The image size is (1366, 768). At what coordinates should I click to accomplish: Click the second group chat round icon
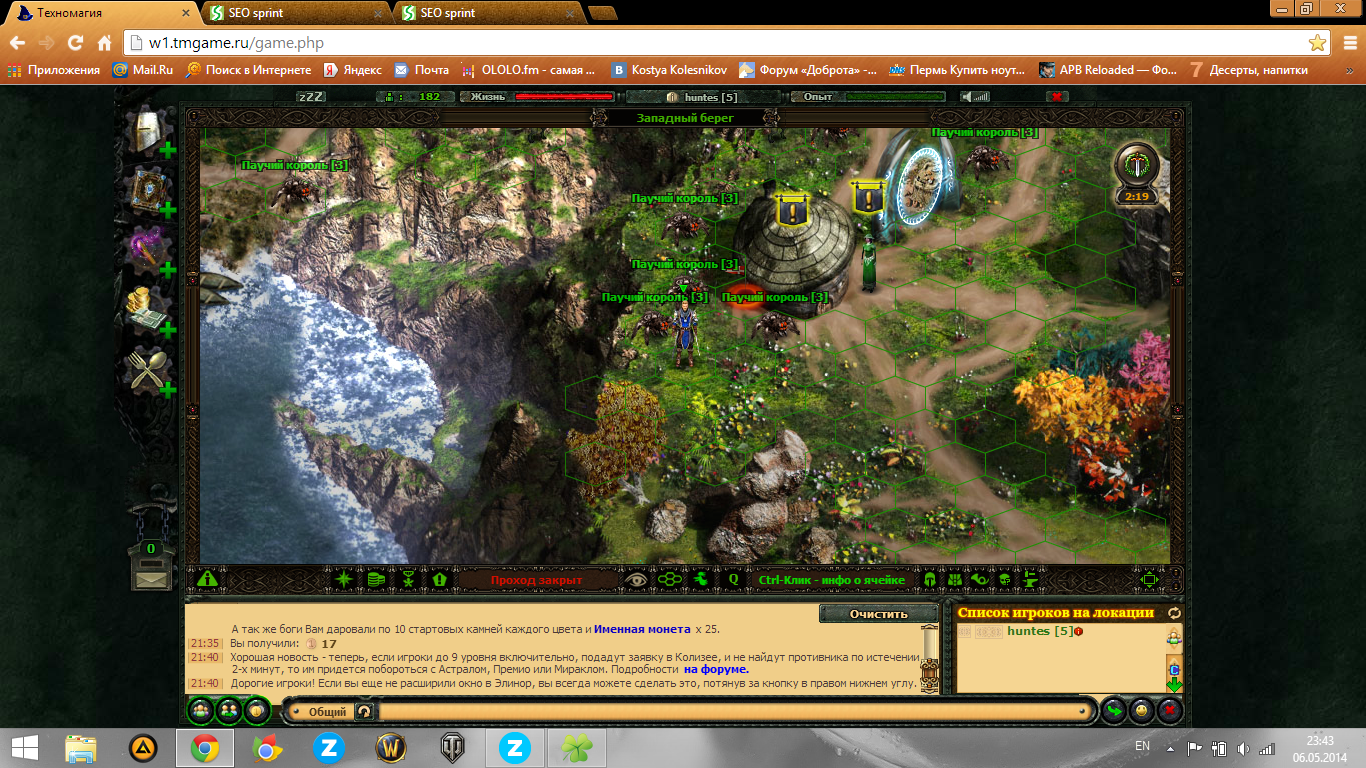tap(229, 710)
